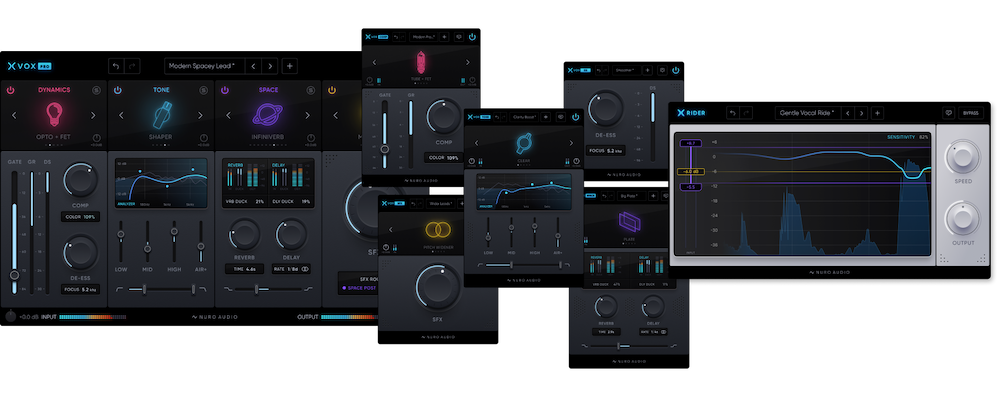The width and height of the screenshot is (1000, 397).
Task: Select the Analyzer label in Tone graph
Action: [x=126, y=204]
